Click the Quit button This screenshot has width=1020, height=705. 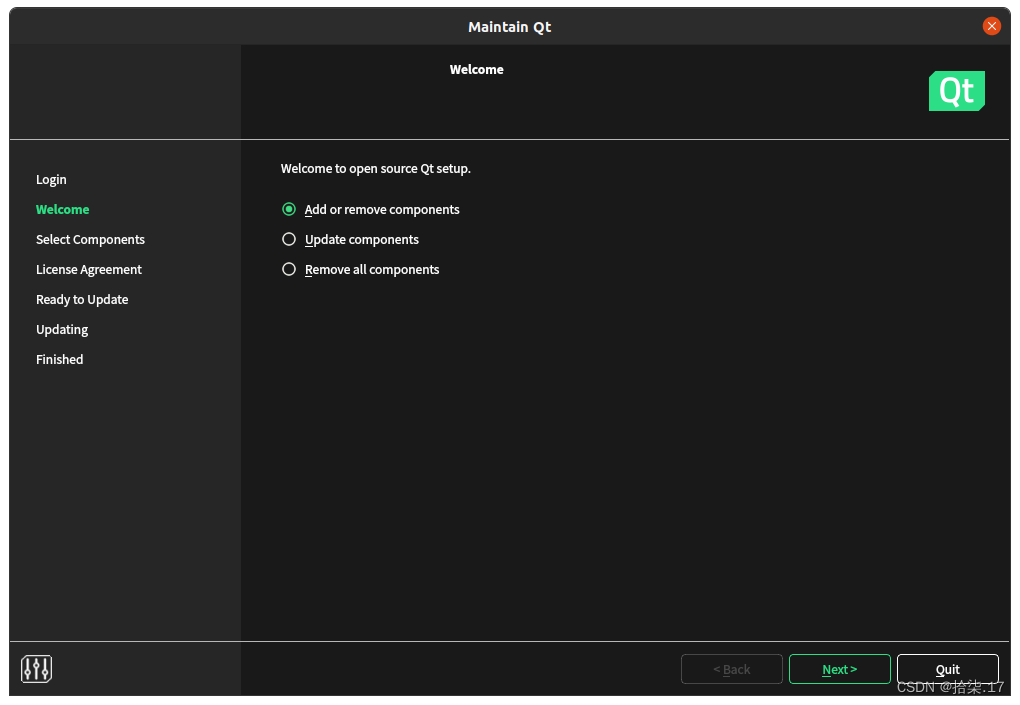(x=947, y=669)
